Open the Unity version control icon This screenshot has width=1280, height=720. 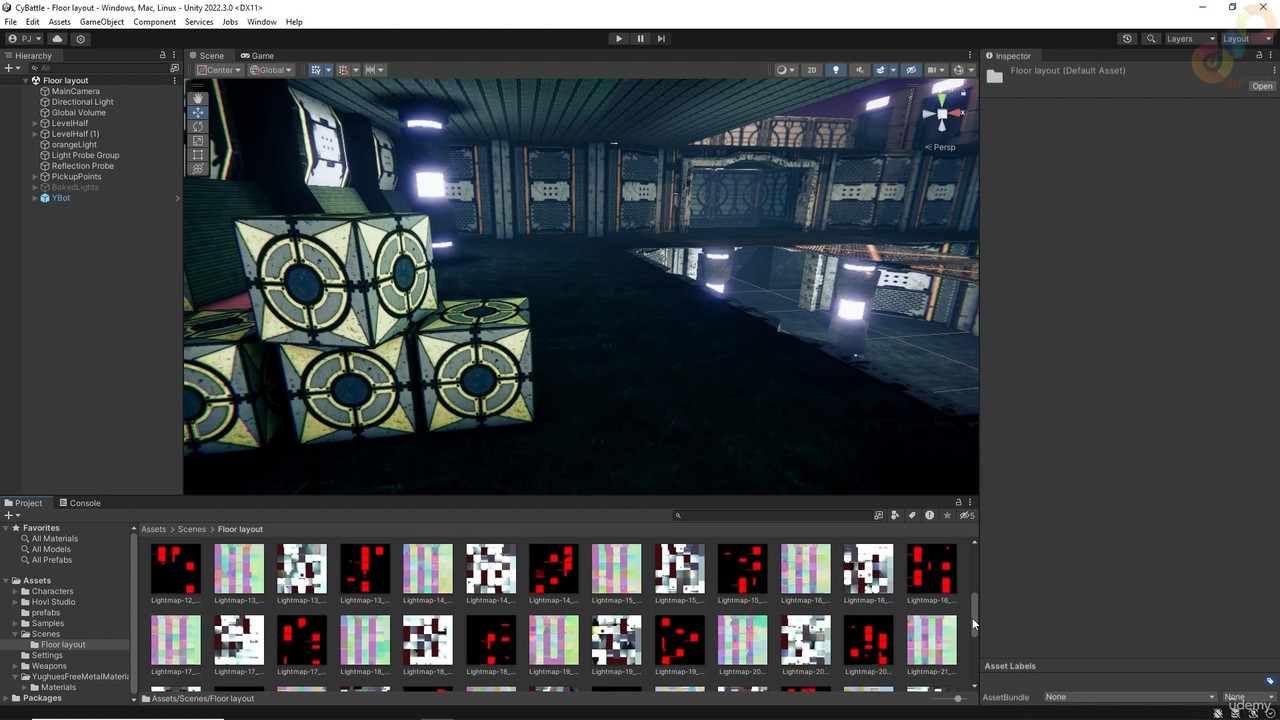coord(80,39)
